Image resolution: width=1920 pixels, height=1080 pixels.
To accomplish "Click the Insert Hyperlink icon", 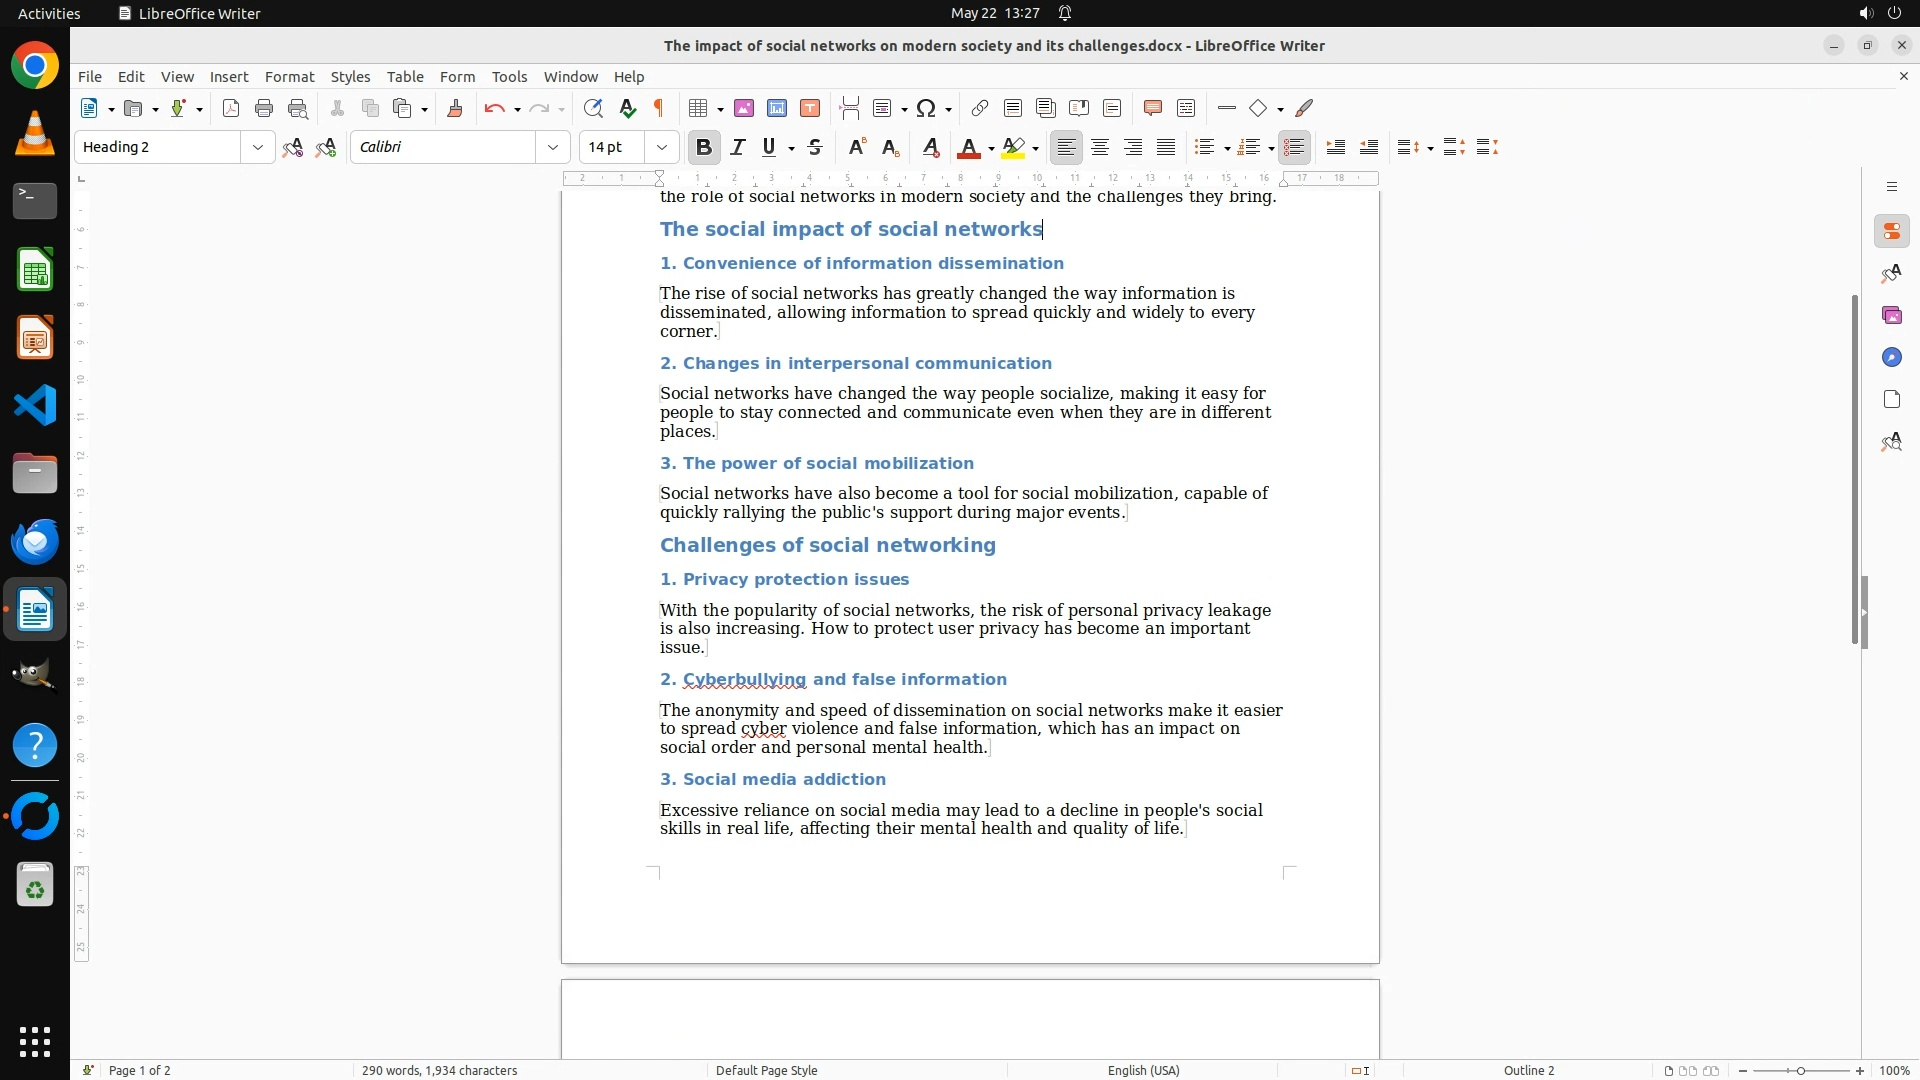I will click(x=979, y=108).
